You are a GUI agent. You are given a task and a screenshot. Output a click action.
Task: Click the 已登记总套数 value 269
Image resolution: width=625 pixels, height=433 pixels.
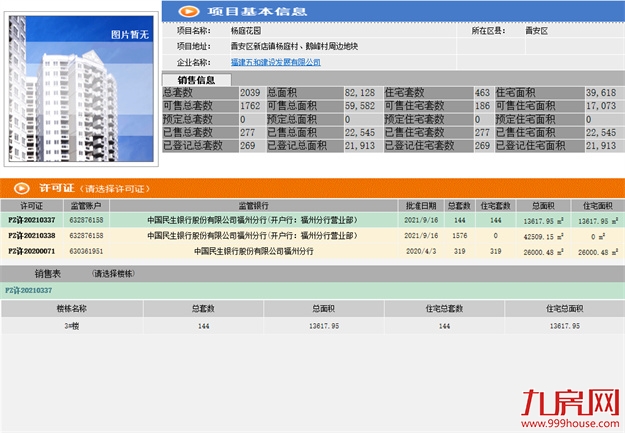(248, 146)
